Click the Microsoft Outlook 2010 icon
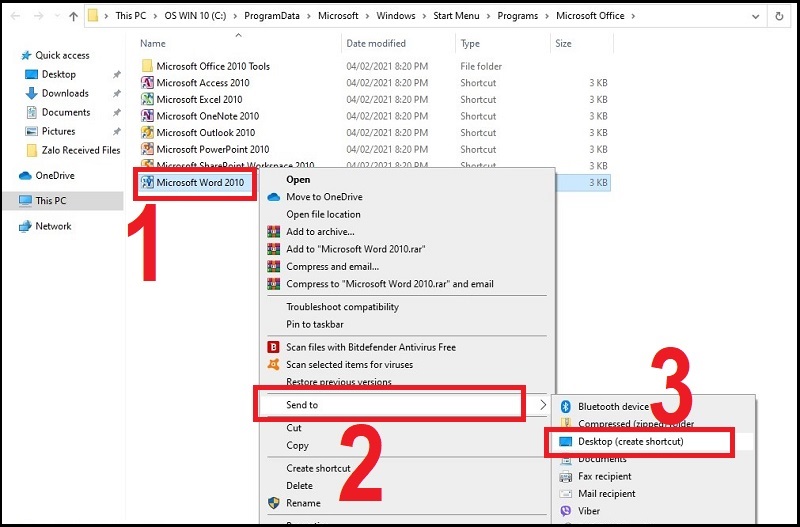 coord(147,133)
